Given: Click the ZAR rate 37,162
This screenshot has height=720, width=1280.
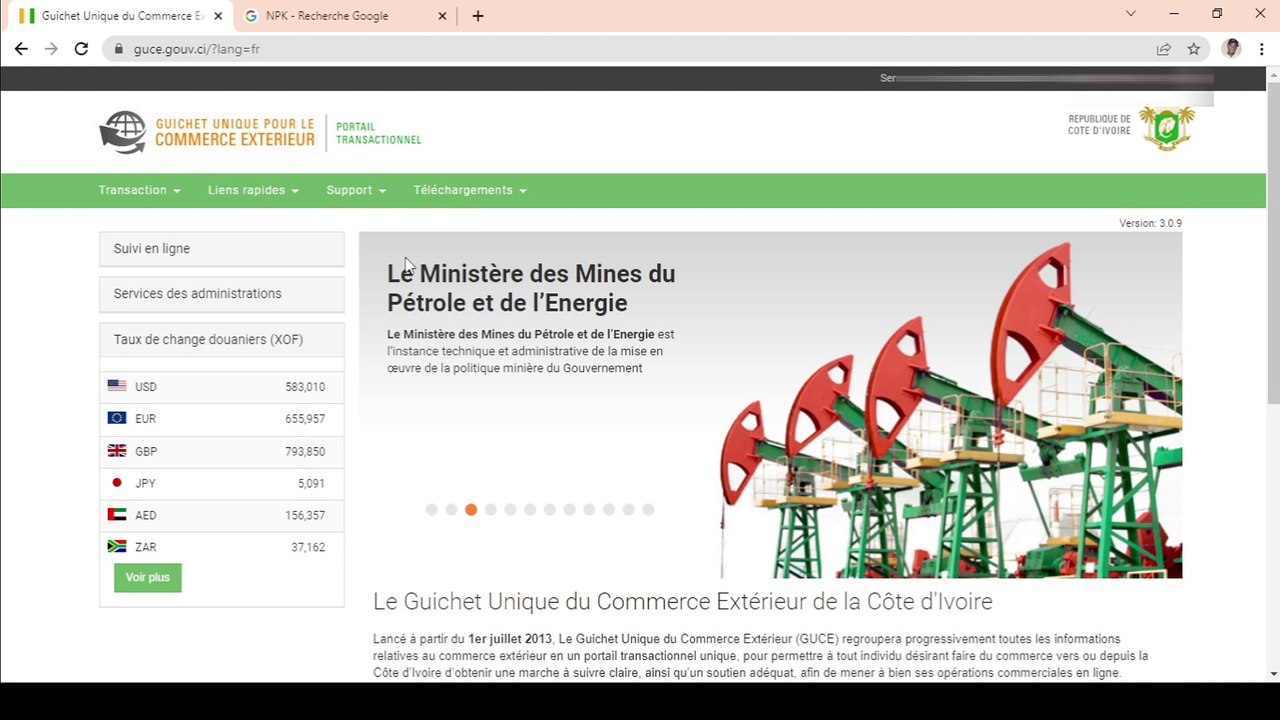Looking at the screenshot, I should click(308, 547).
